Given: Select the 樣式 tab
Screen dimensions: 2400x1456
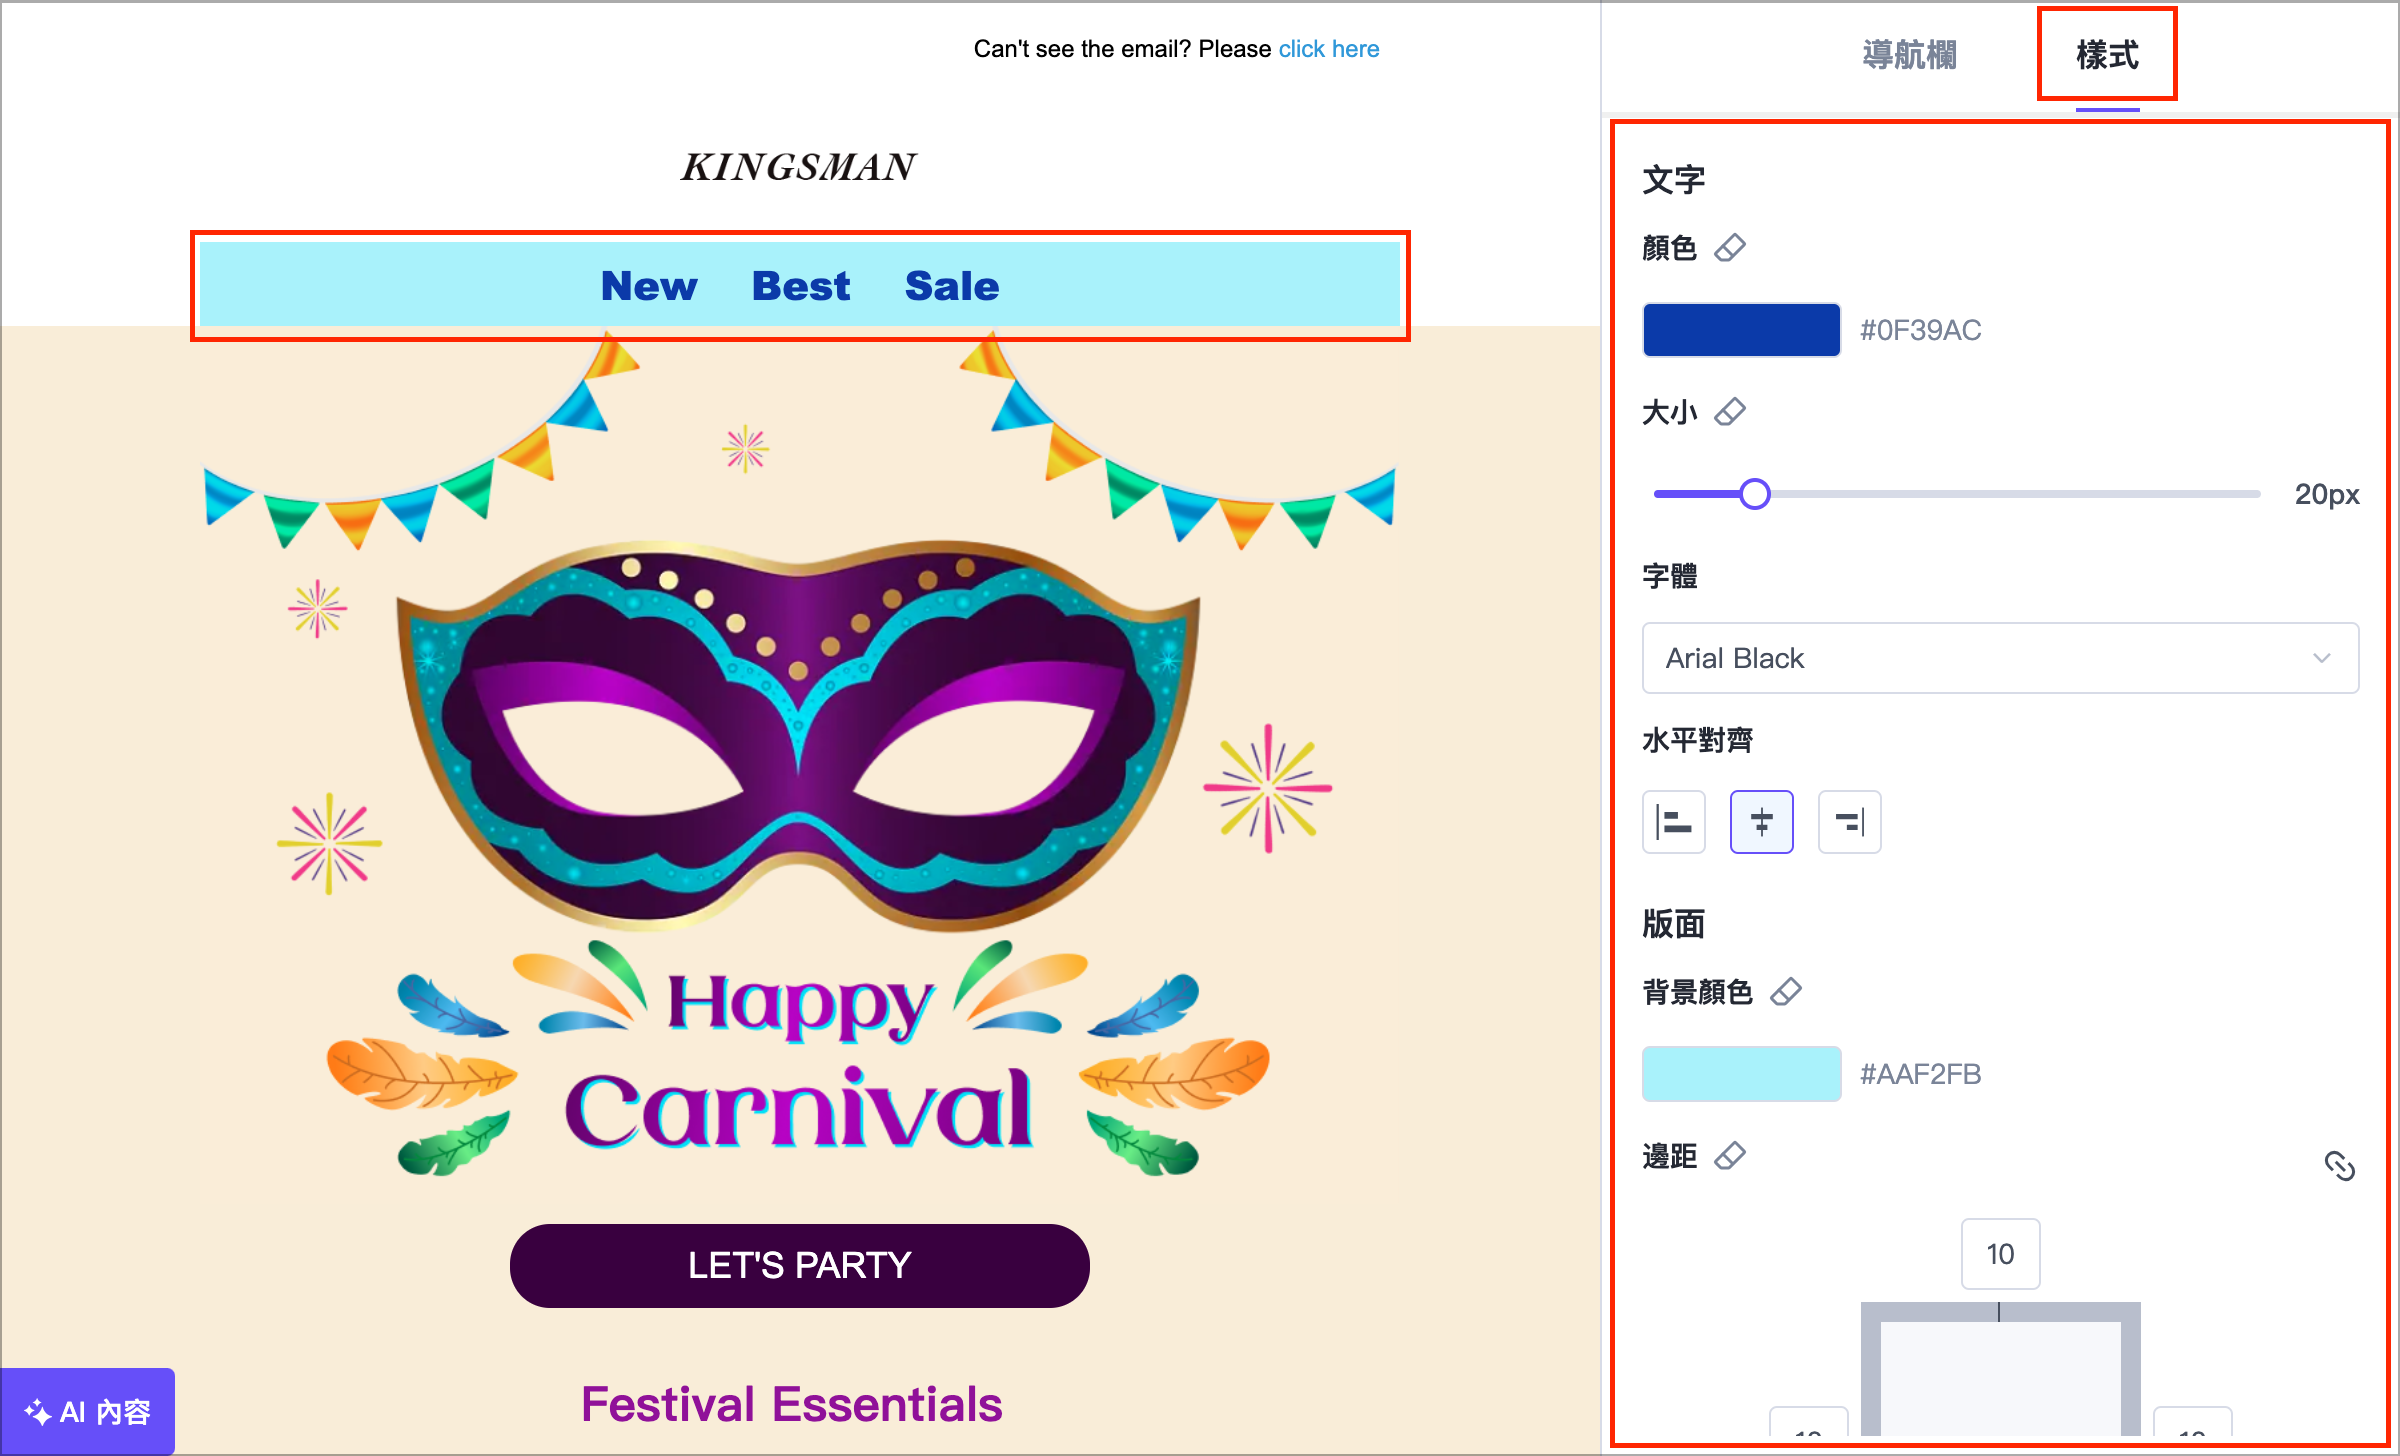Looking at the screenshot, I should [2107, 55].
